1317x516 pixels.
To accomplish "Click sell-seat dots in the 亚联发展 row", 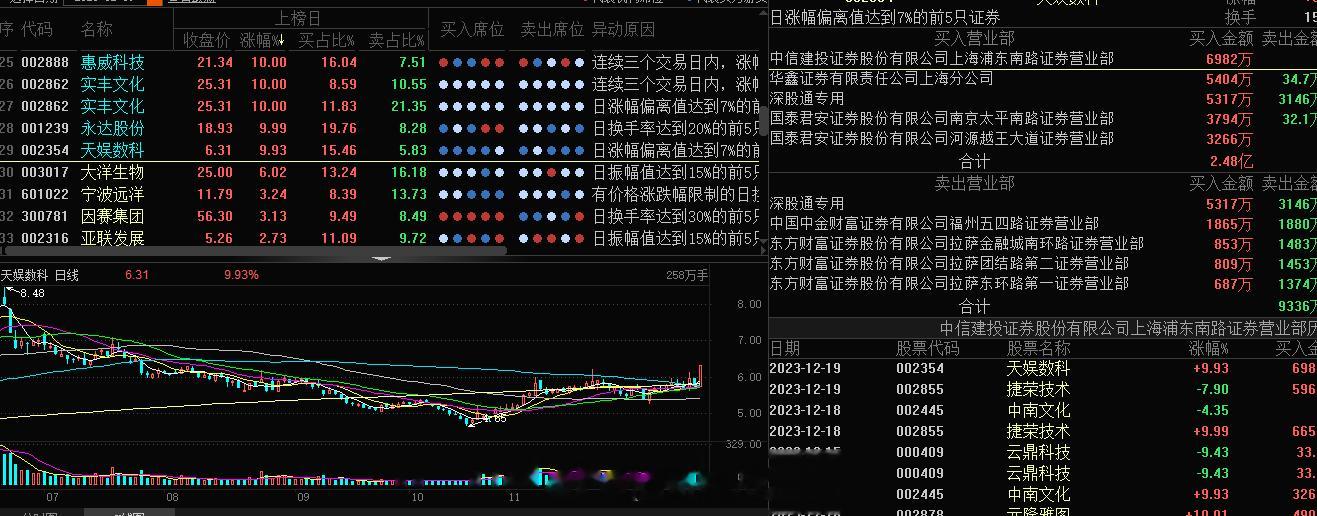I will click(x=551, y=238).
